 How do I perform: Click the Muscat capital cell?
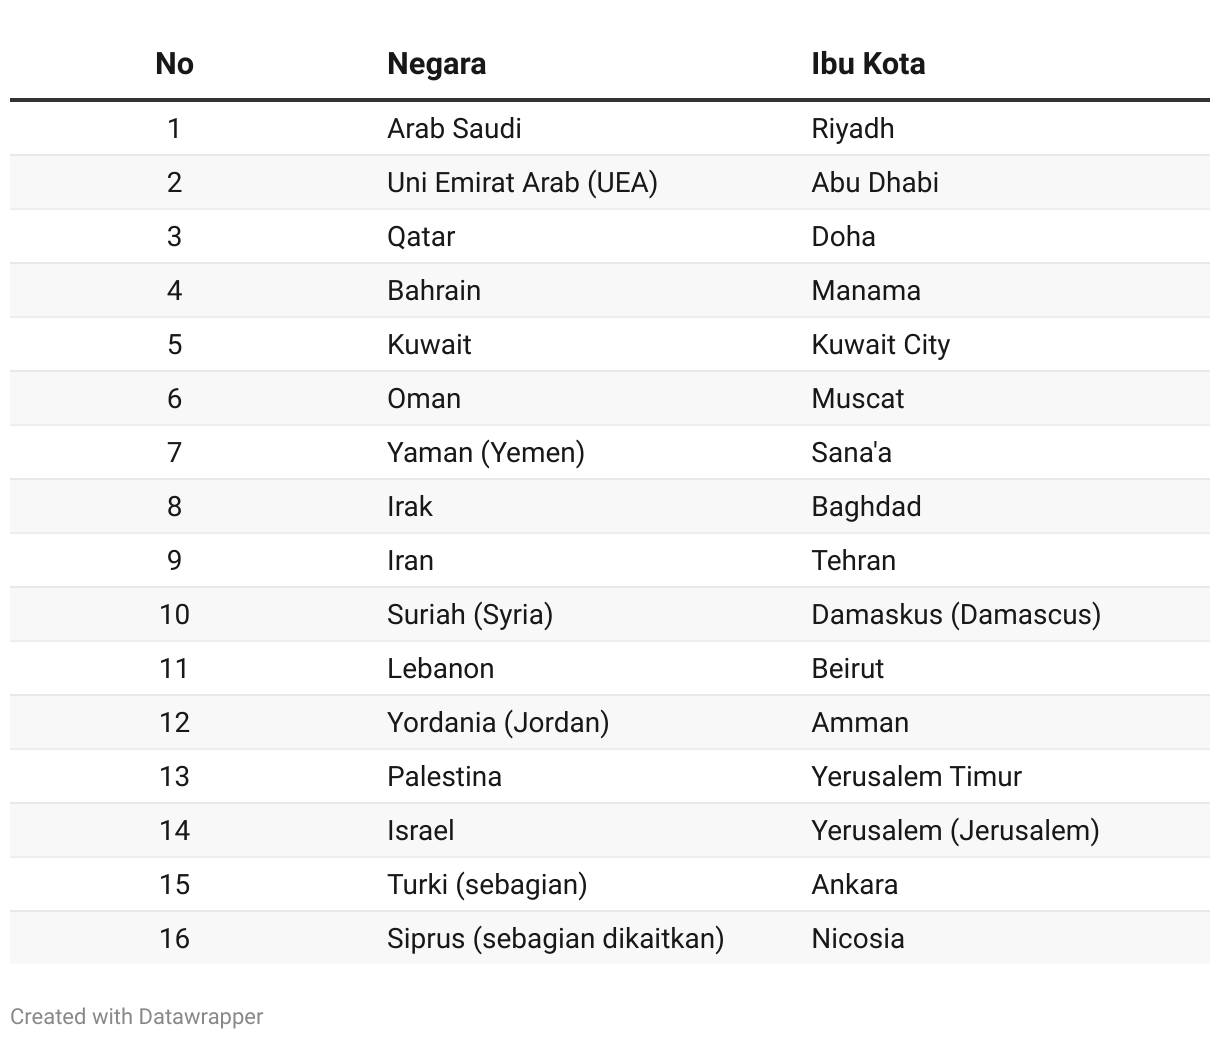pyautogui.click(x=858, y=399)
